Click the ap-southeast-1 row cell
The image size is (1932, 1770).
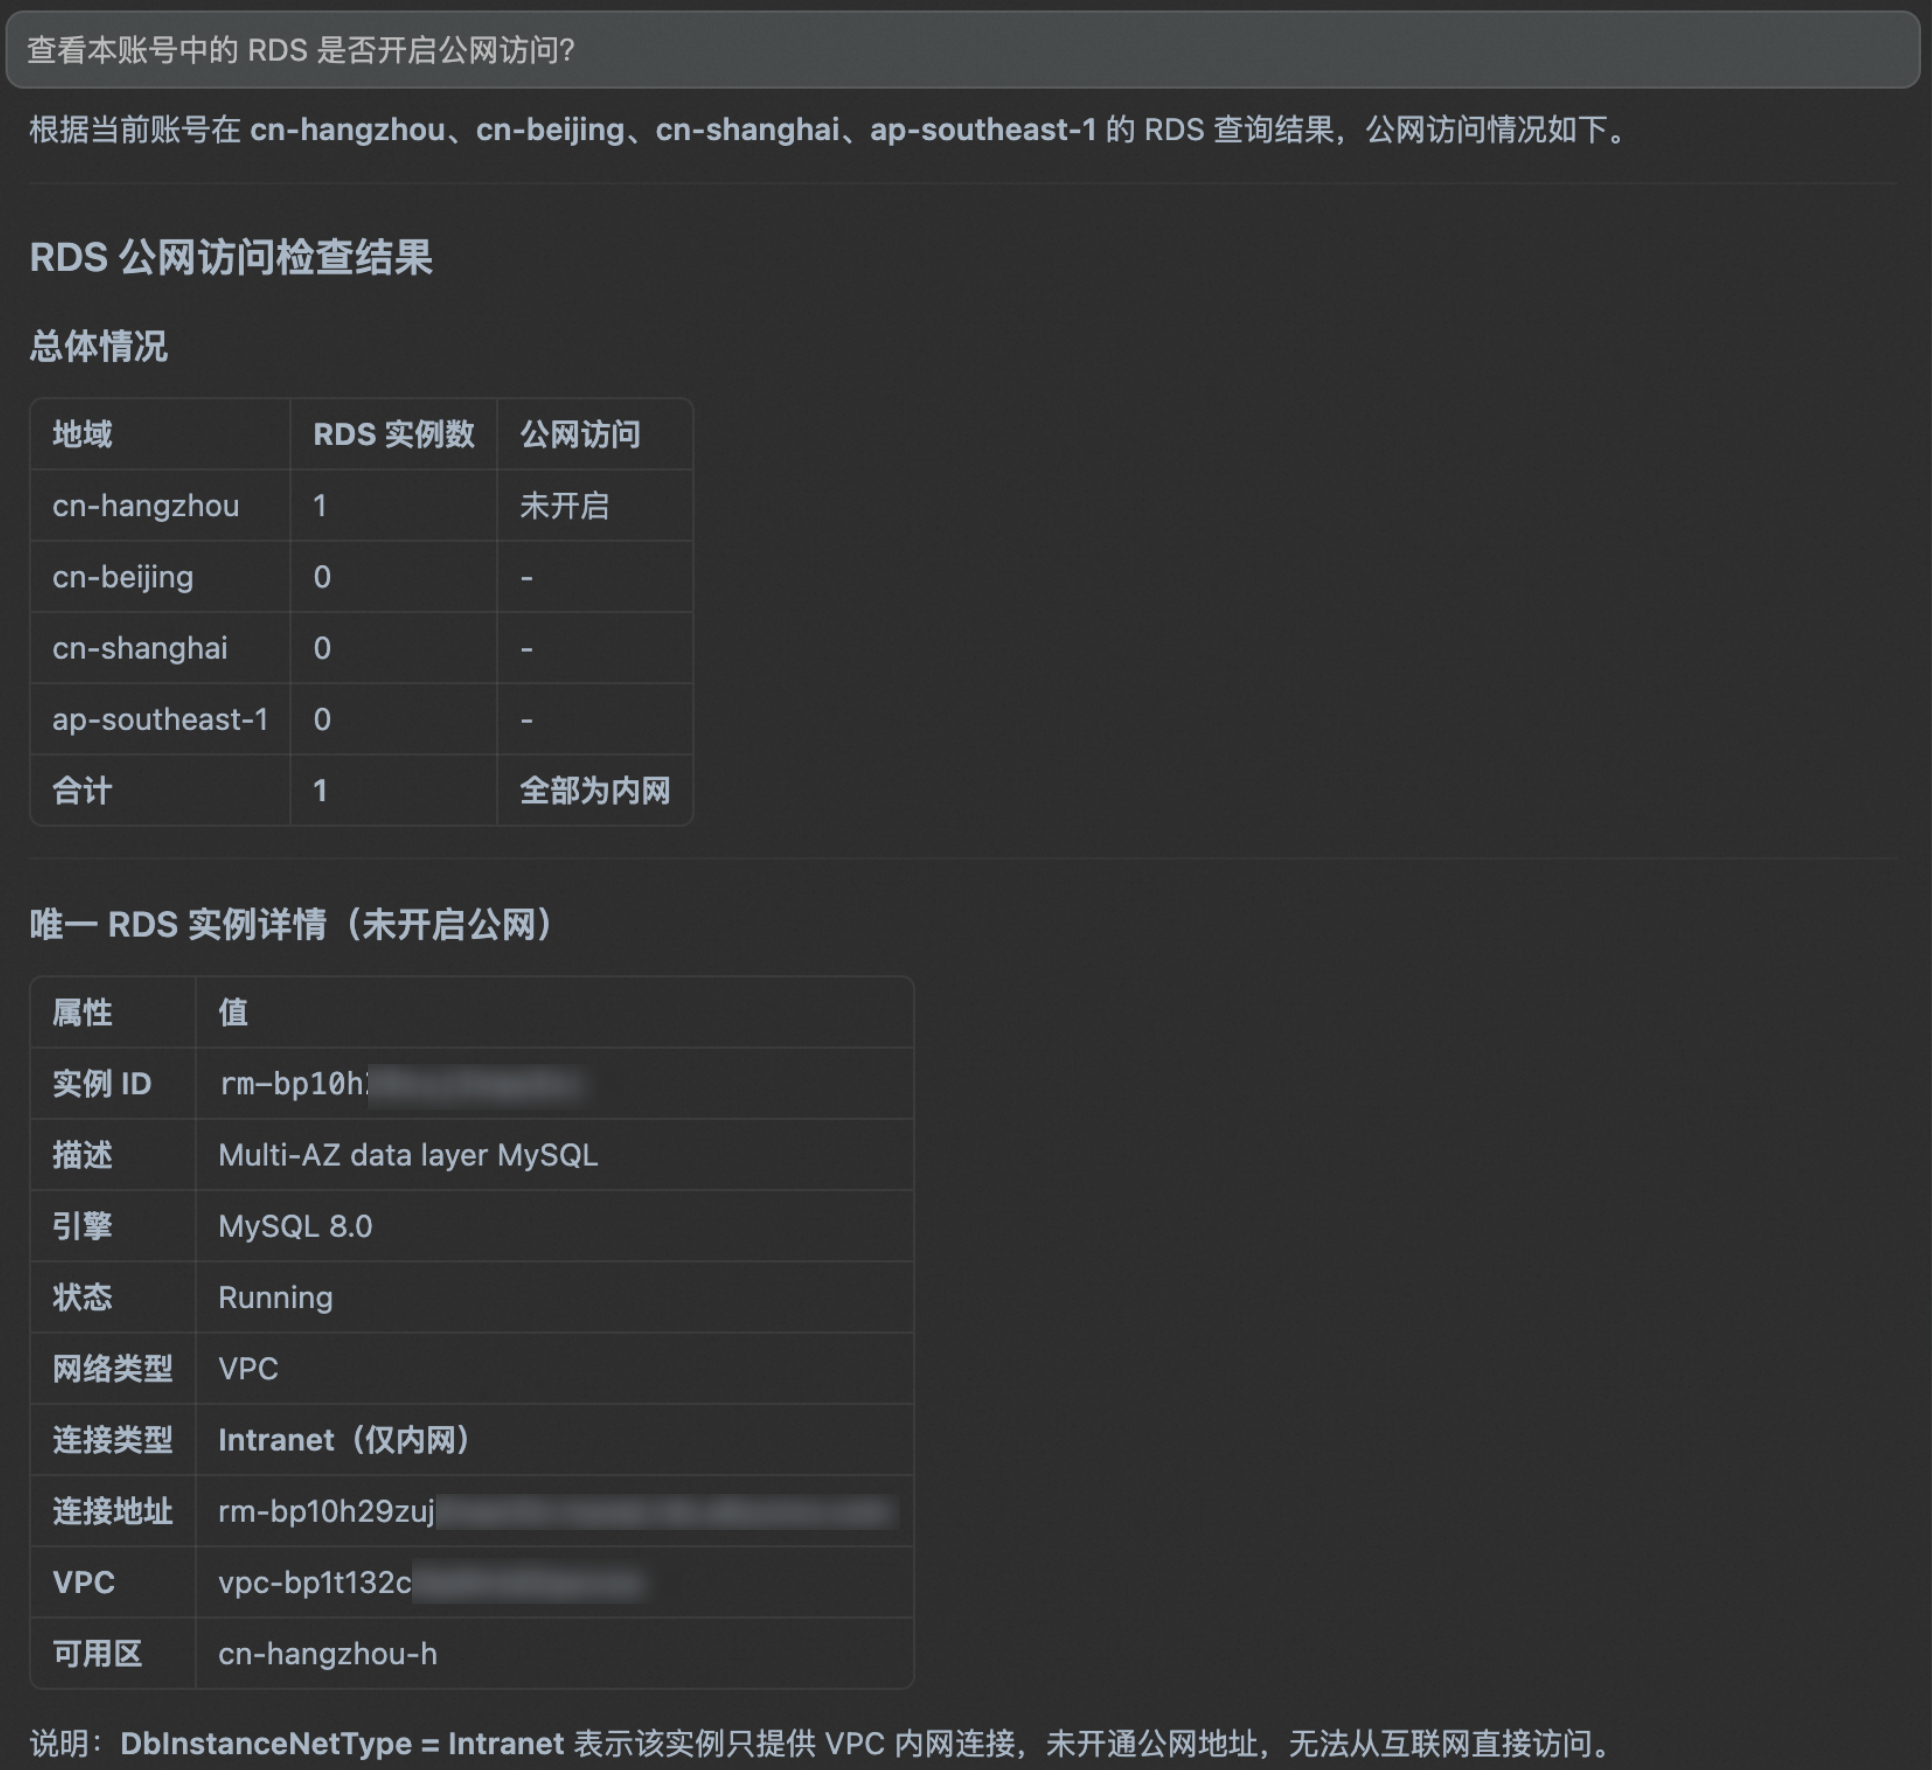coord(160,719)
